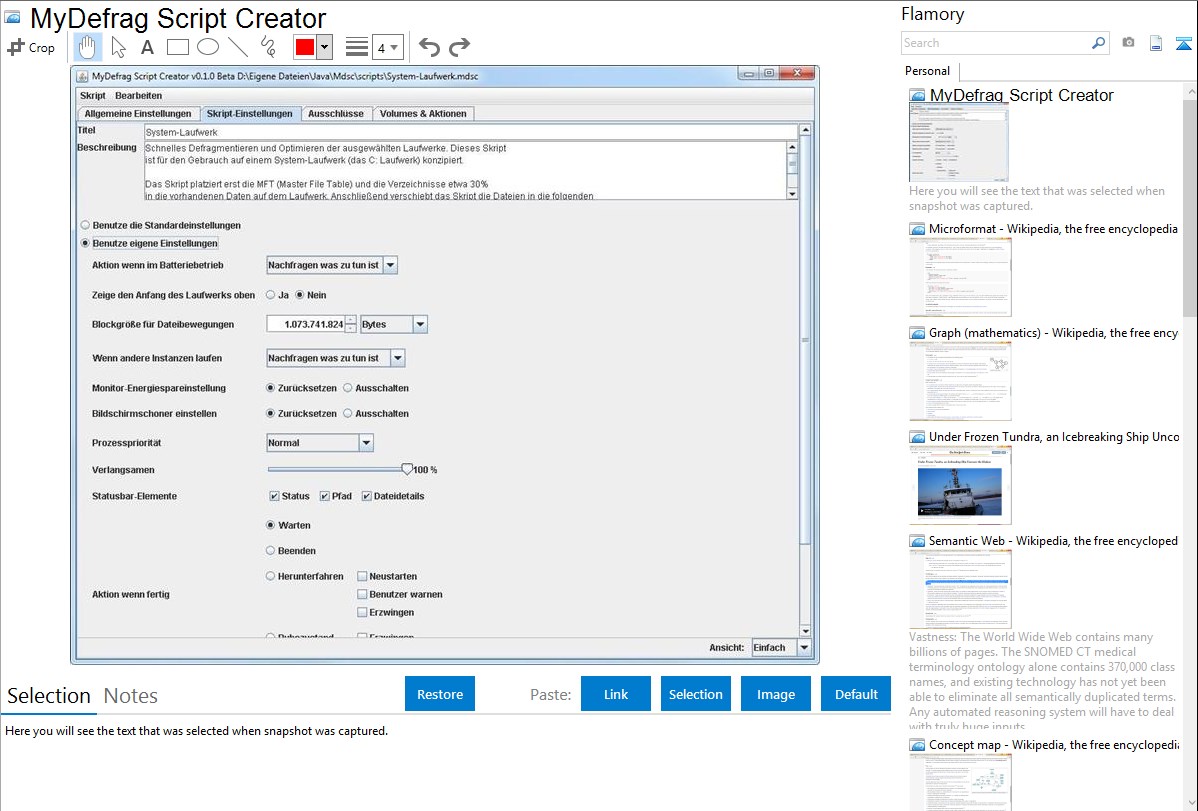Choose the straight line tool
Viewport: 1198px width, 811px height.
(238, 47)
